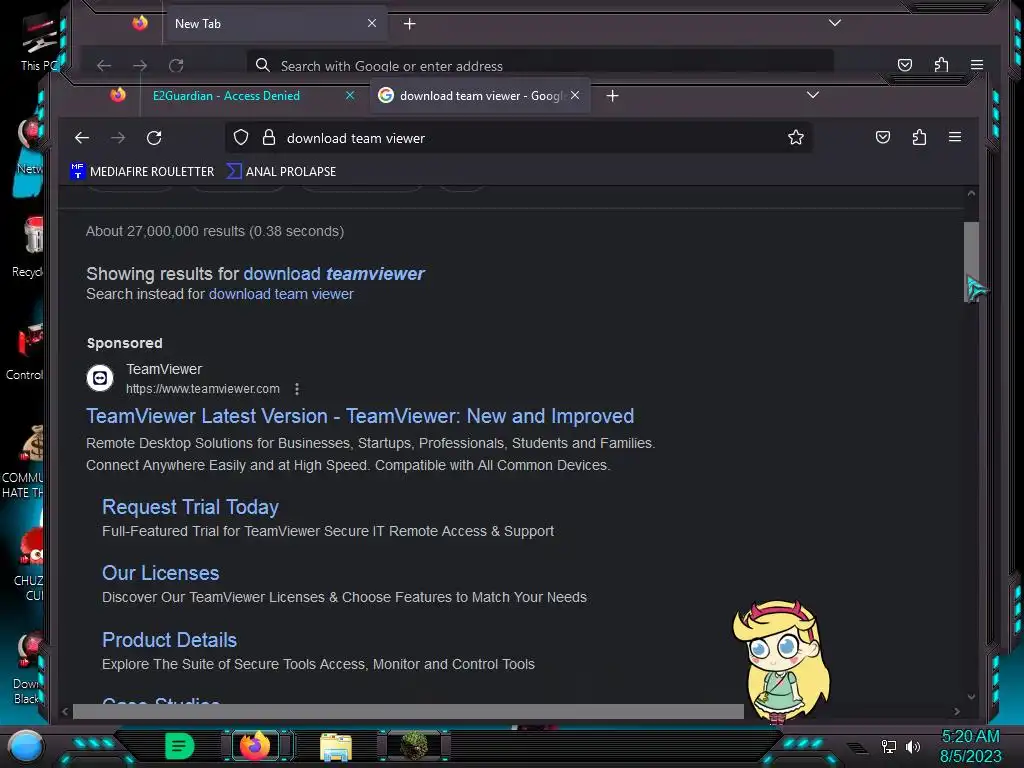This screenshot has height=768, width=1024.
Task: Open the hamburger menu in front window
Action: click(955, 137)
